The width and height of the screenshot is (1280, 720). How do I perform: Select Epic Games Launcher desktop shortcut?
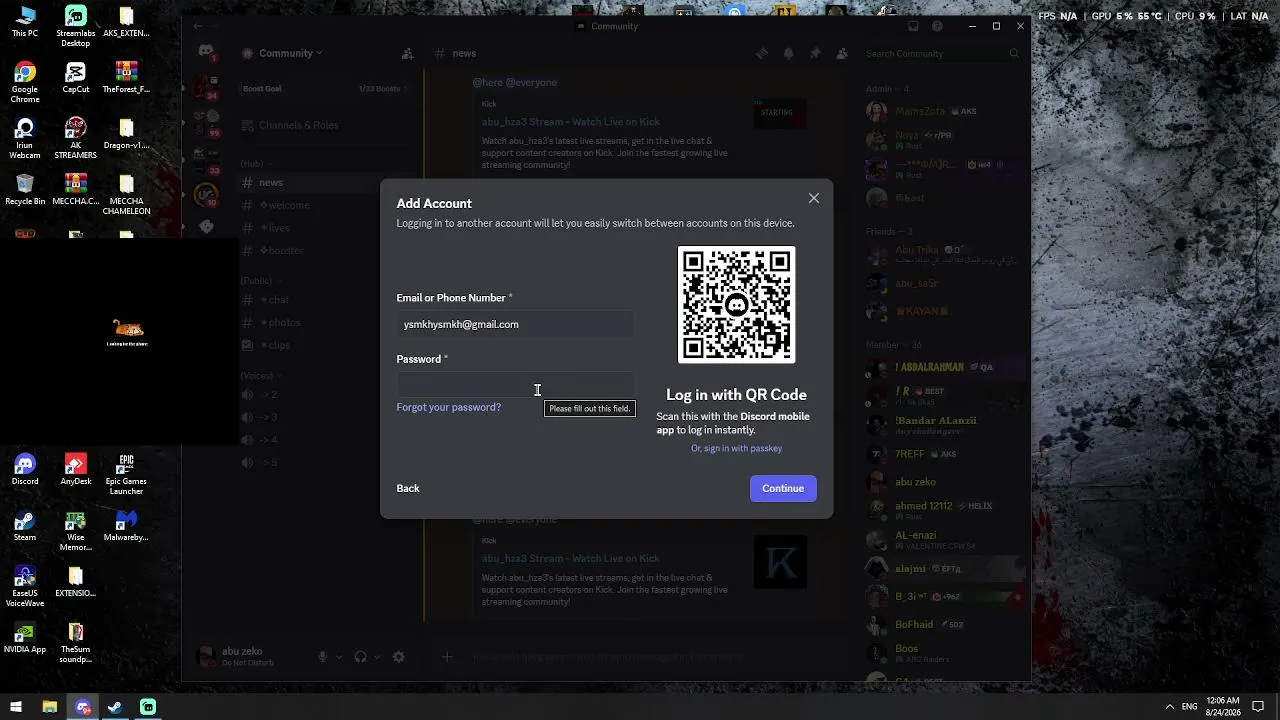pos(126,475)
